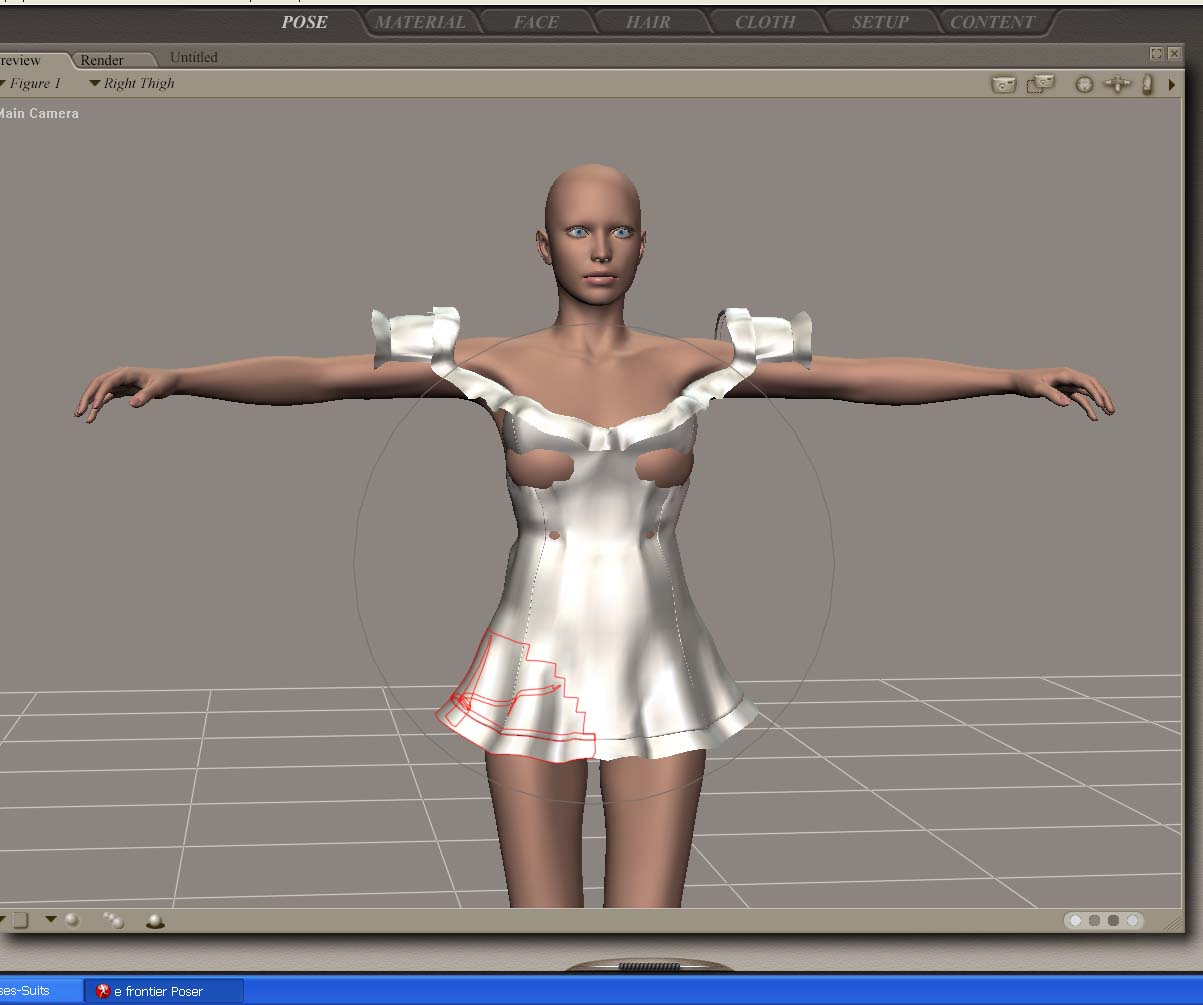Click the single sphere tracking mode icon

point(72,919)
